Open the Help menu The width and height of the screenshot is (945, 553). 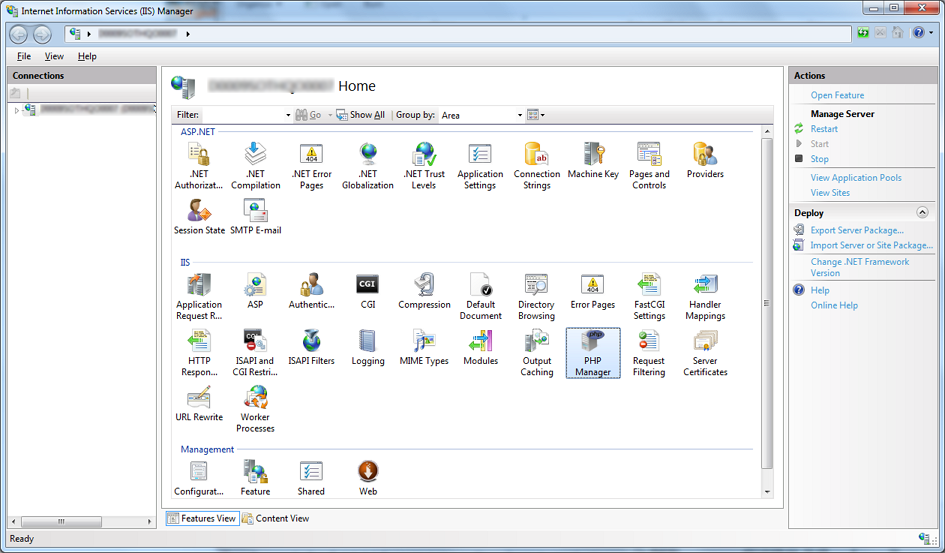87,56
